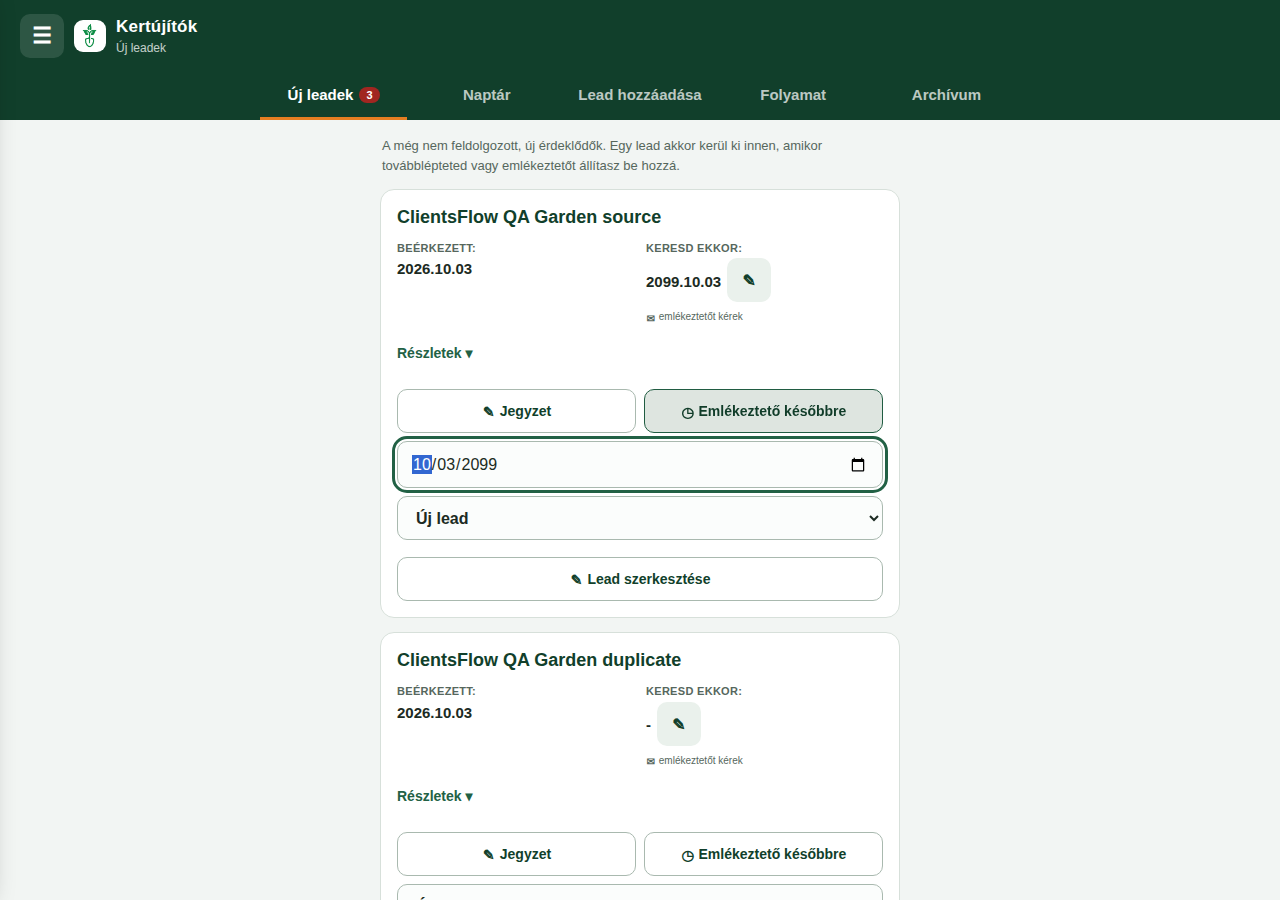Expand Részletek for the duplicate lead
This screenshot has width=1280, height=900.
click(x=435, y=796)
